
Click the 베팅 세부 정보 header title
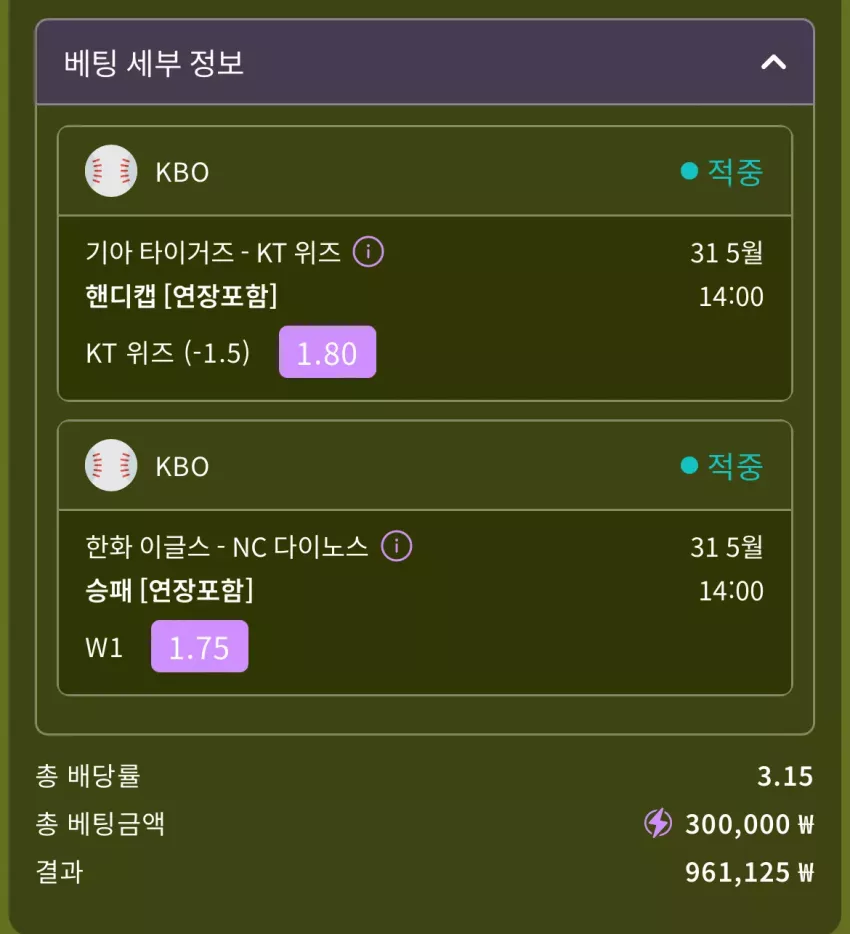point(154,63)
